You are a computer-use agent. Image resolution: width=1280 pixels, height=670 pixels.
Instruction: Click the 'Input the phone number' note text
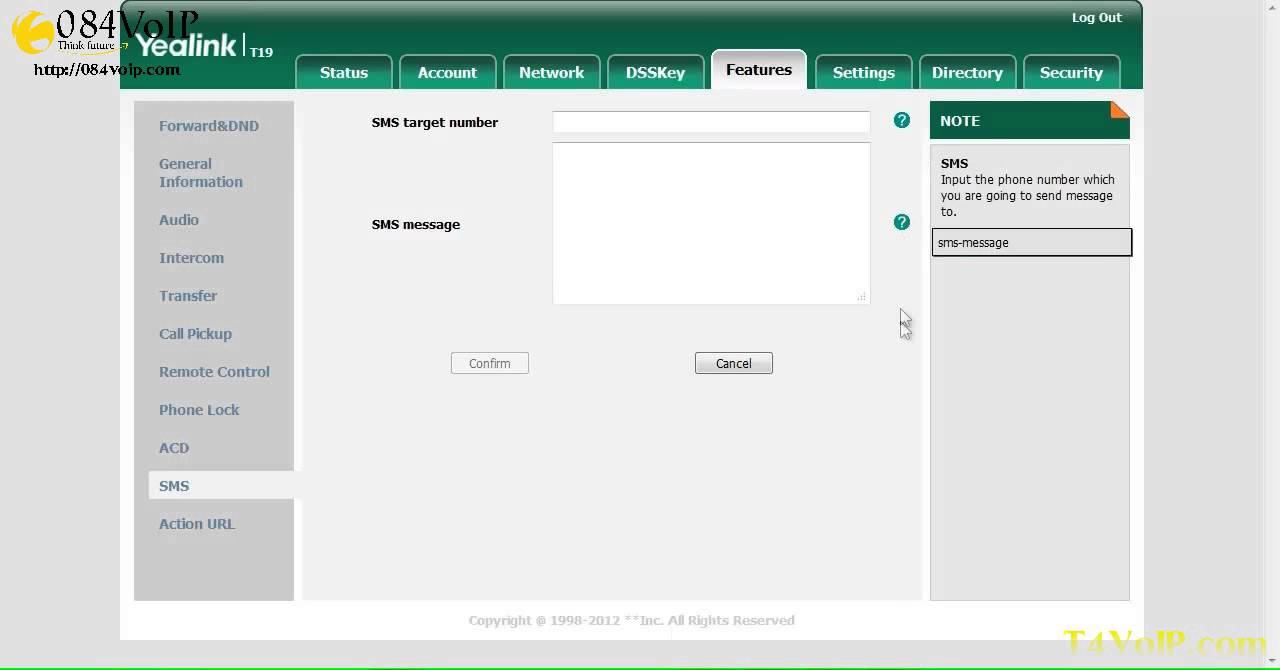[1027, 196]
